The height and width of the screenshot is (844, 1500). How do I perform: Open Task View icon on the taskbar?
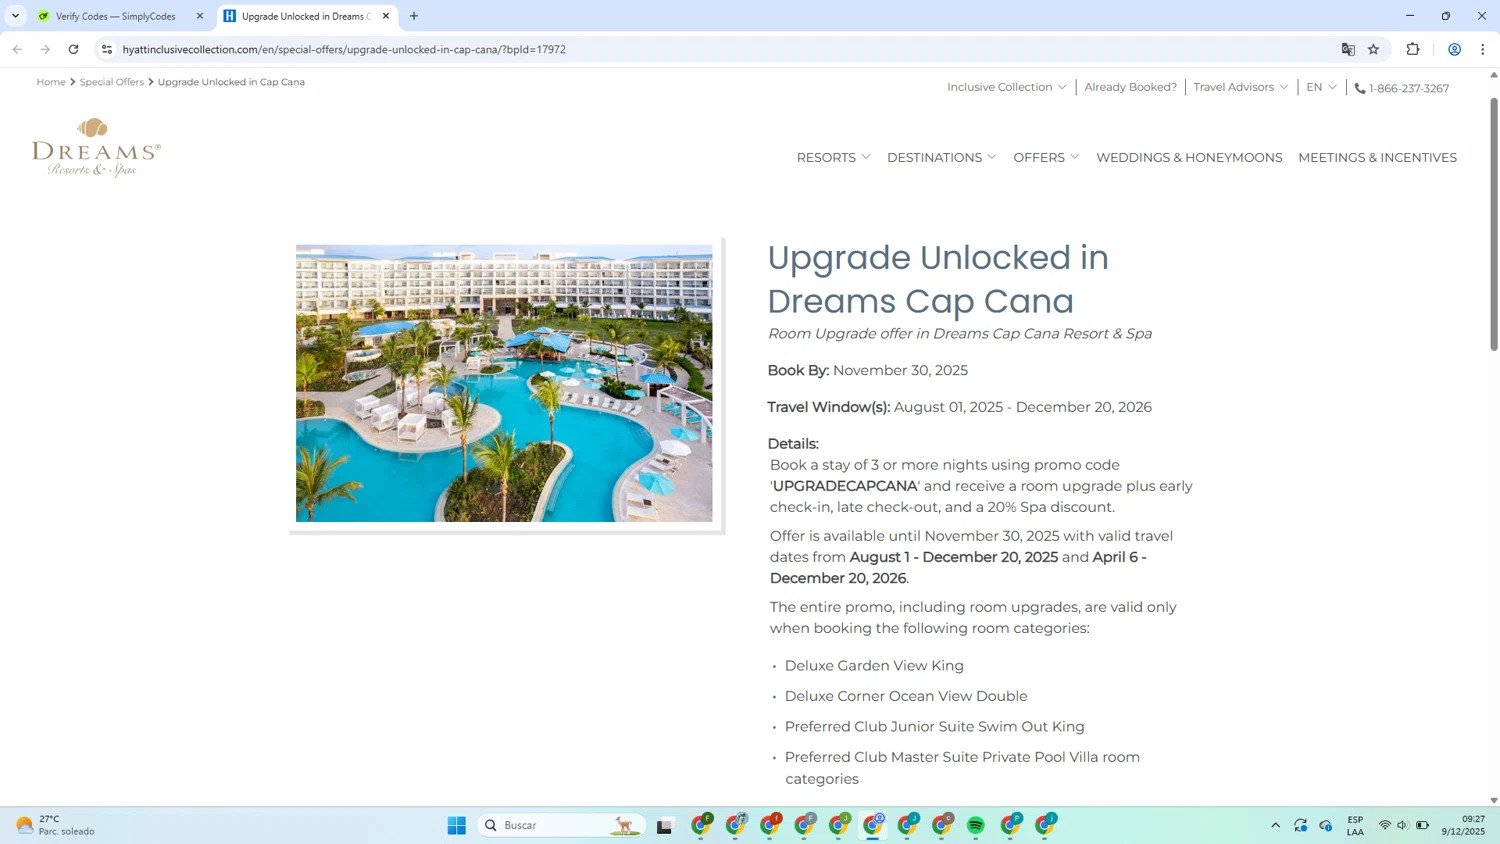pos(665,825)
